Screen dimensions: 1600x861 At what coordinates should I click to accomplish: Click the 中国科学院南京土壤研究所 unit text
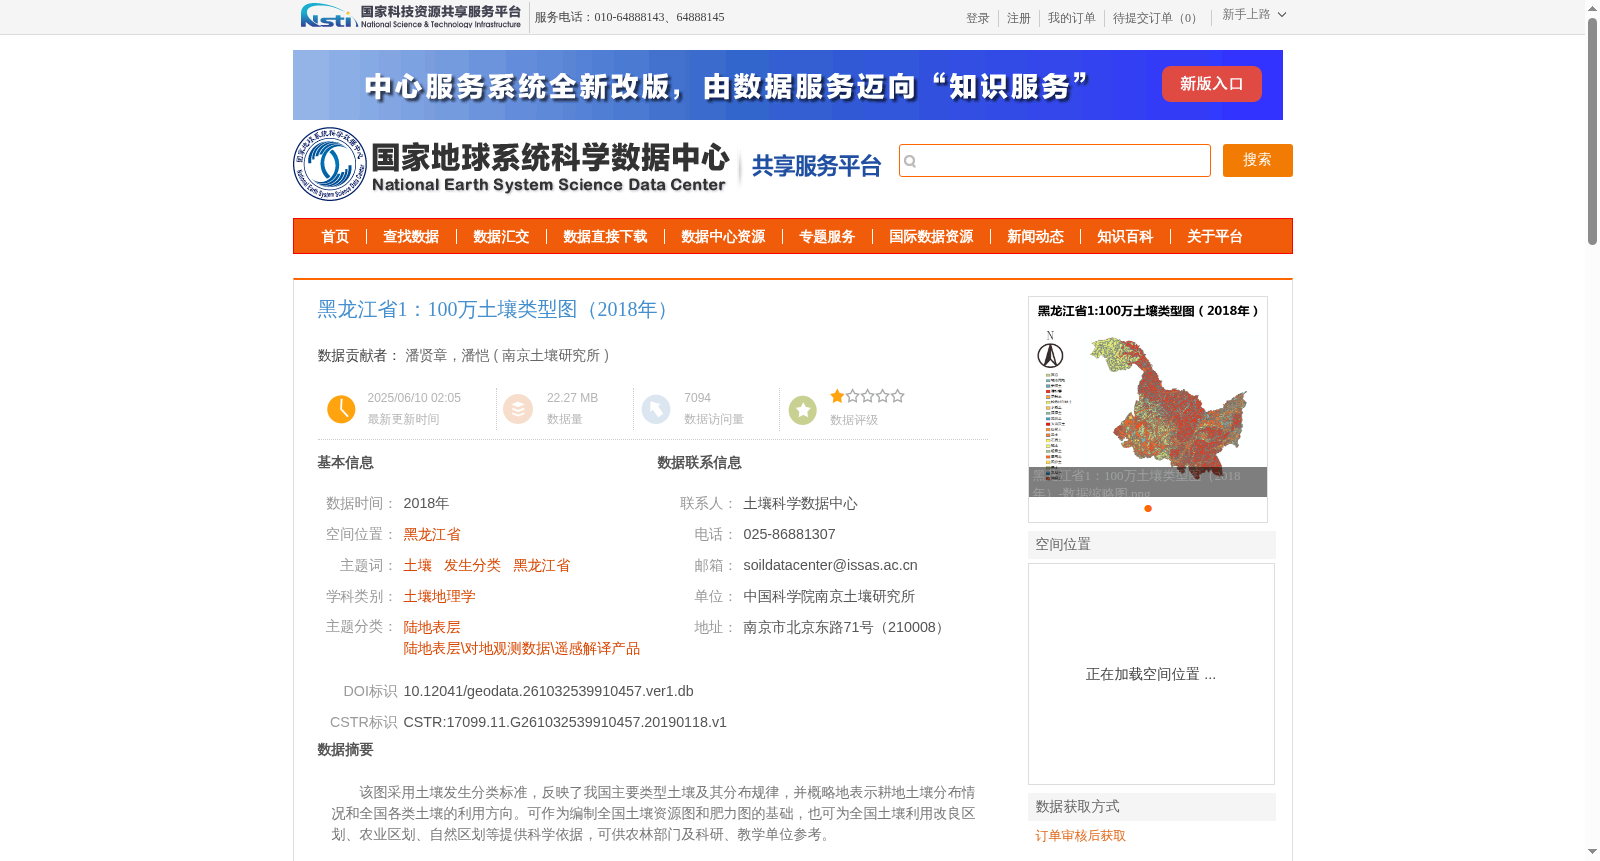click(x=829, y=597)
